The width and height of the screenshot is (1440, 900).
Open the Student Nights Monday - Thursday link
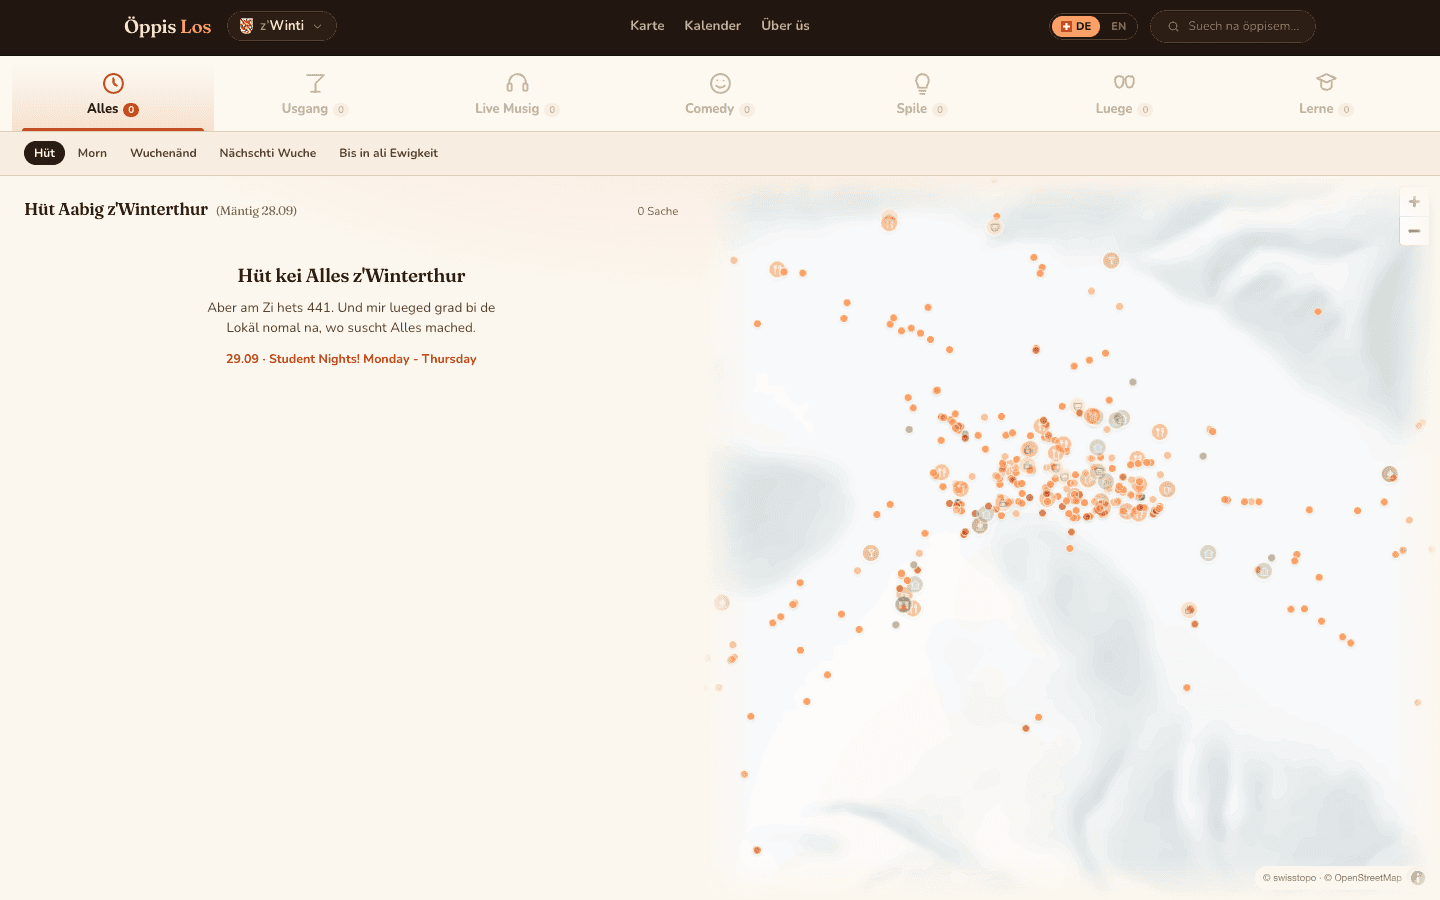pos(351,359)
